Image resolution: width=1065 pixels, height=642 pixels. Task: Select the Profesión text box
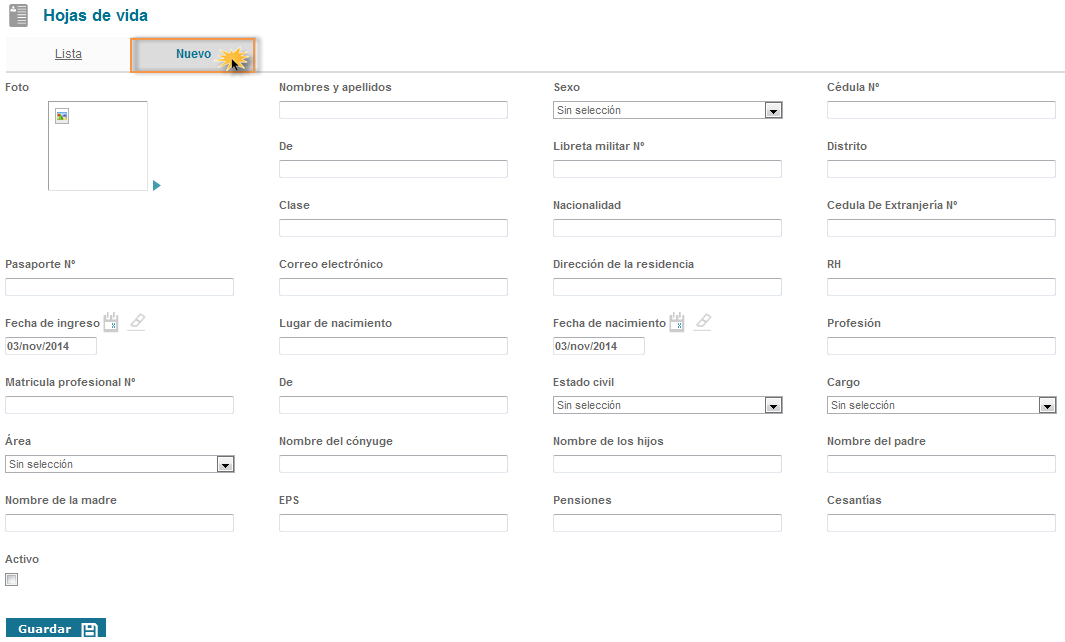941,346
